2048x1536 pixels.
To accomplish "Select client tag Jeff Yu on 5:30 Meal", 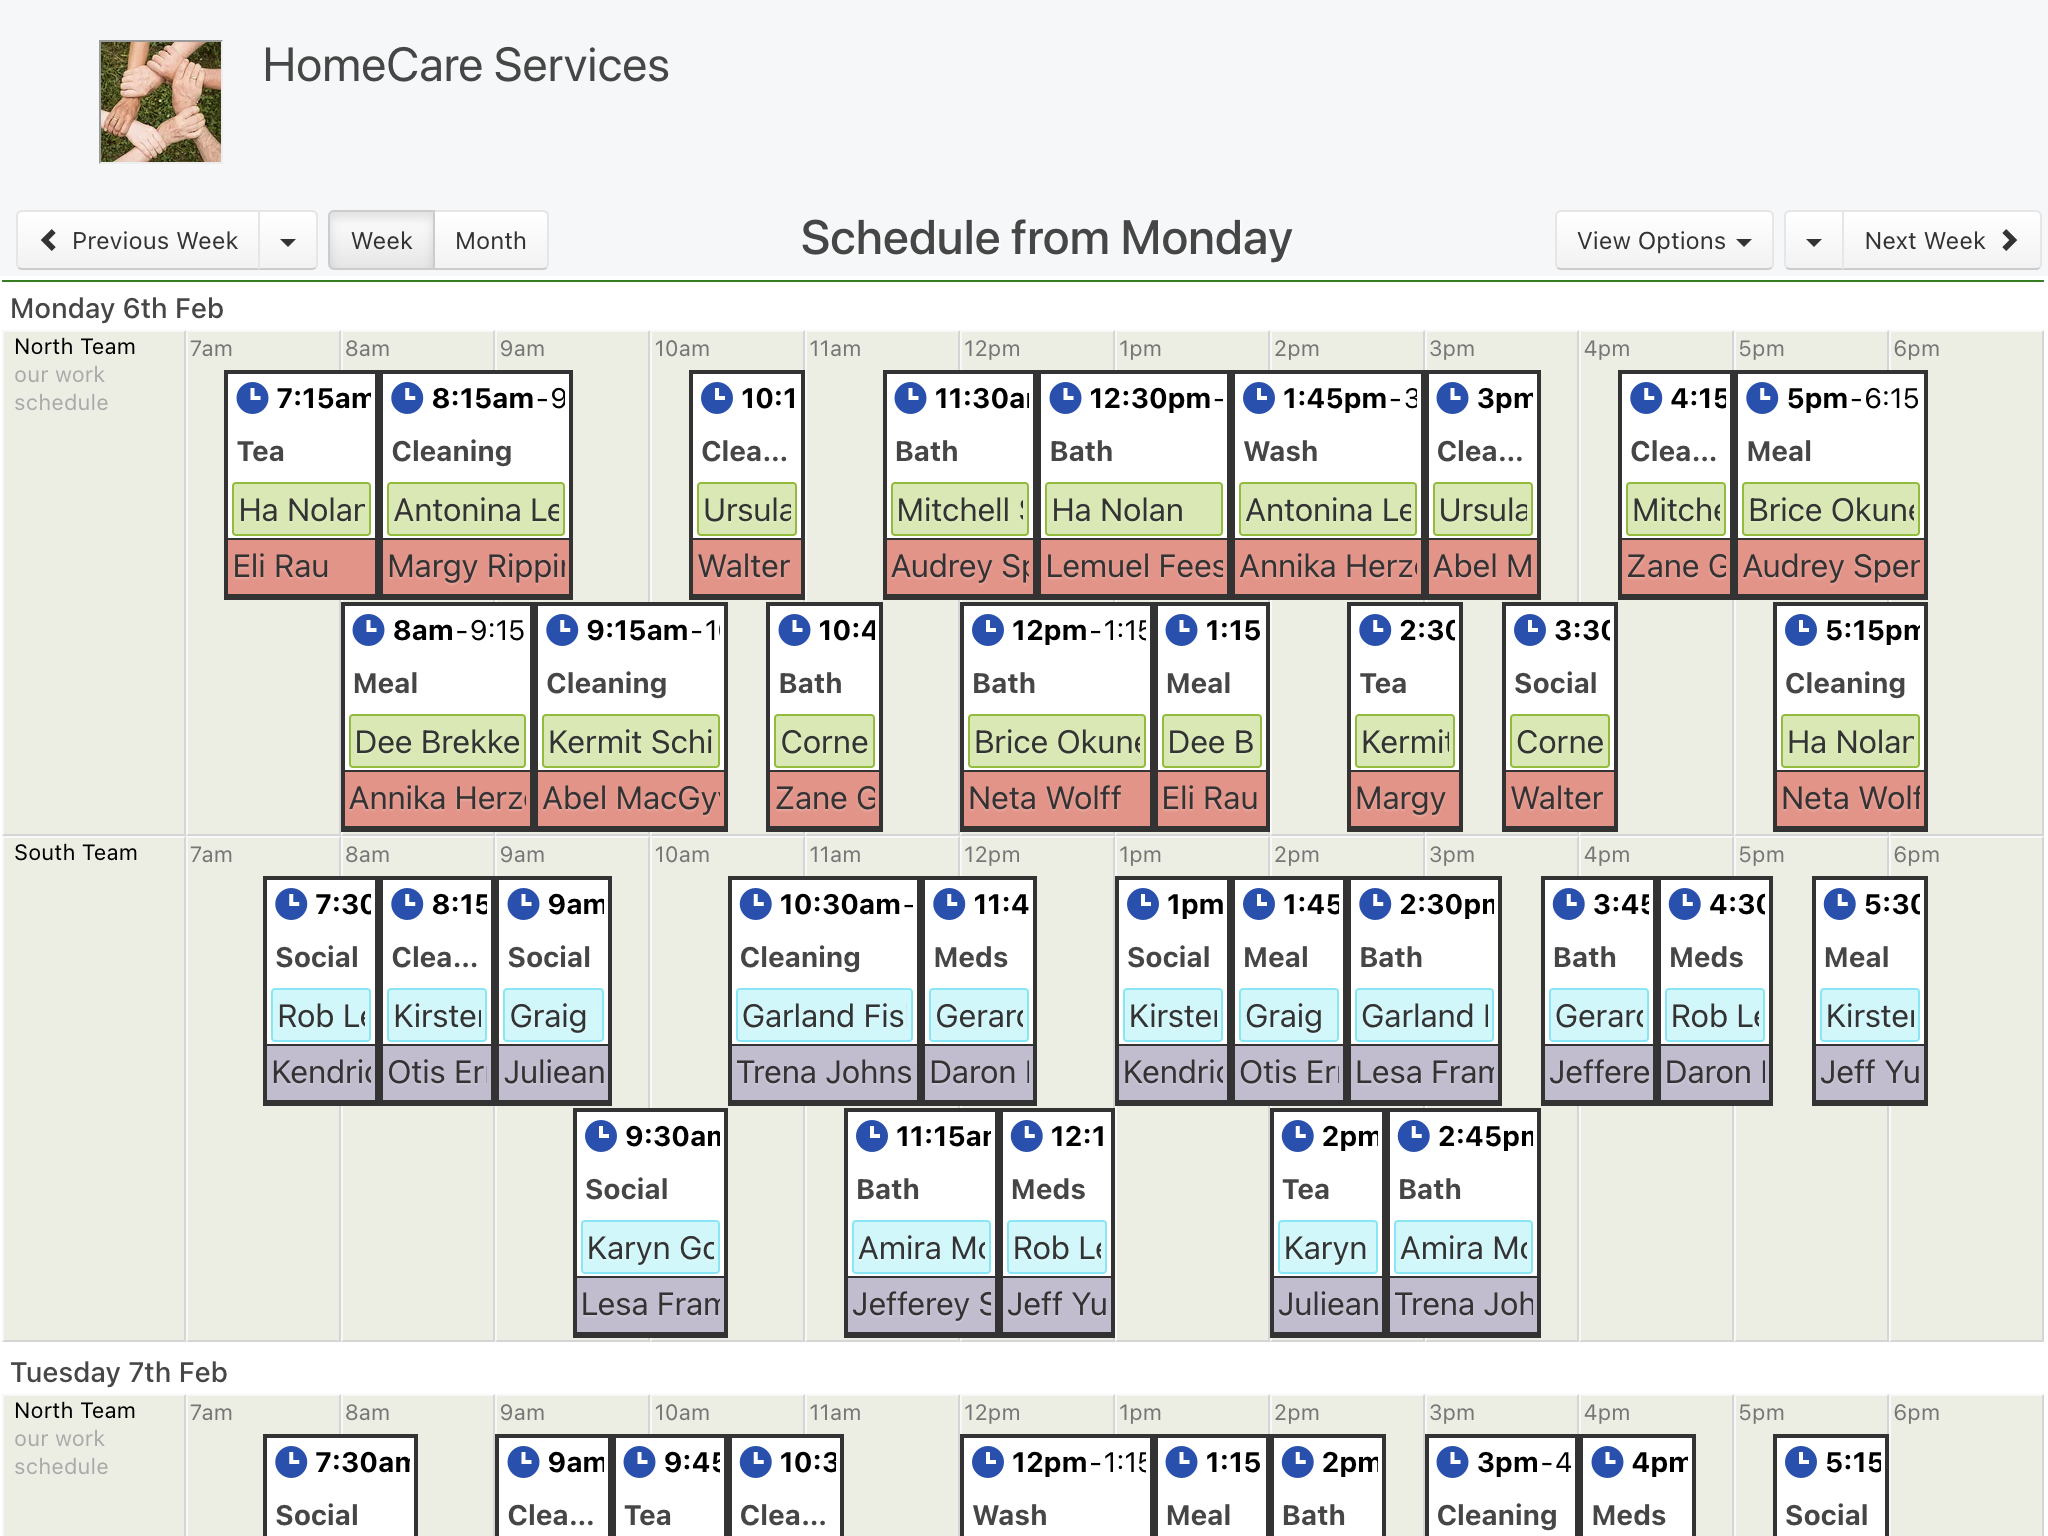I will 1869,1072.
